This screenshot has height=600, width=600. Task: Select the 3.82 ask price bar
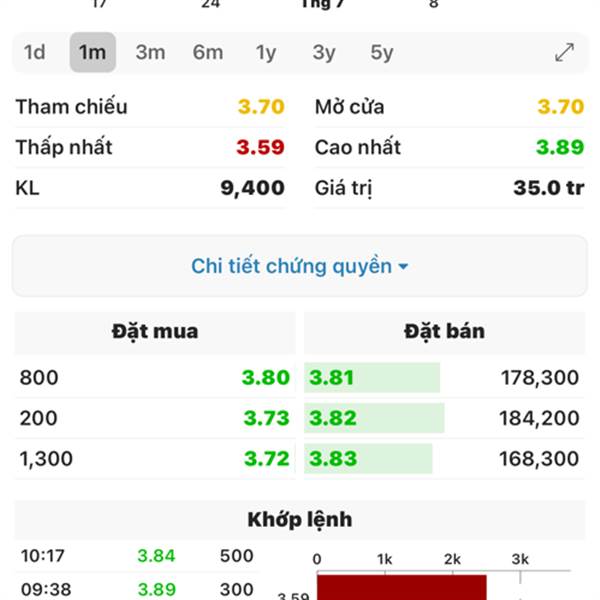tap(374, 418)
